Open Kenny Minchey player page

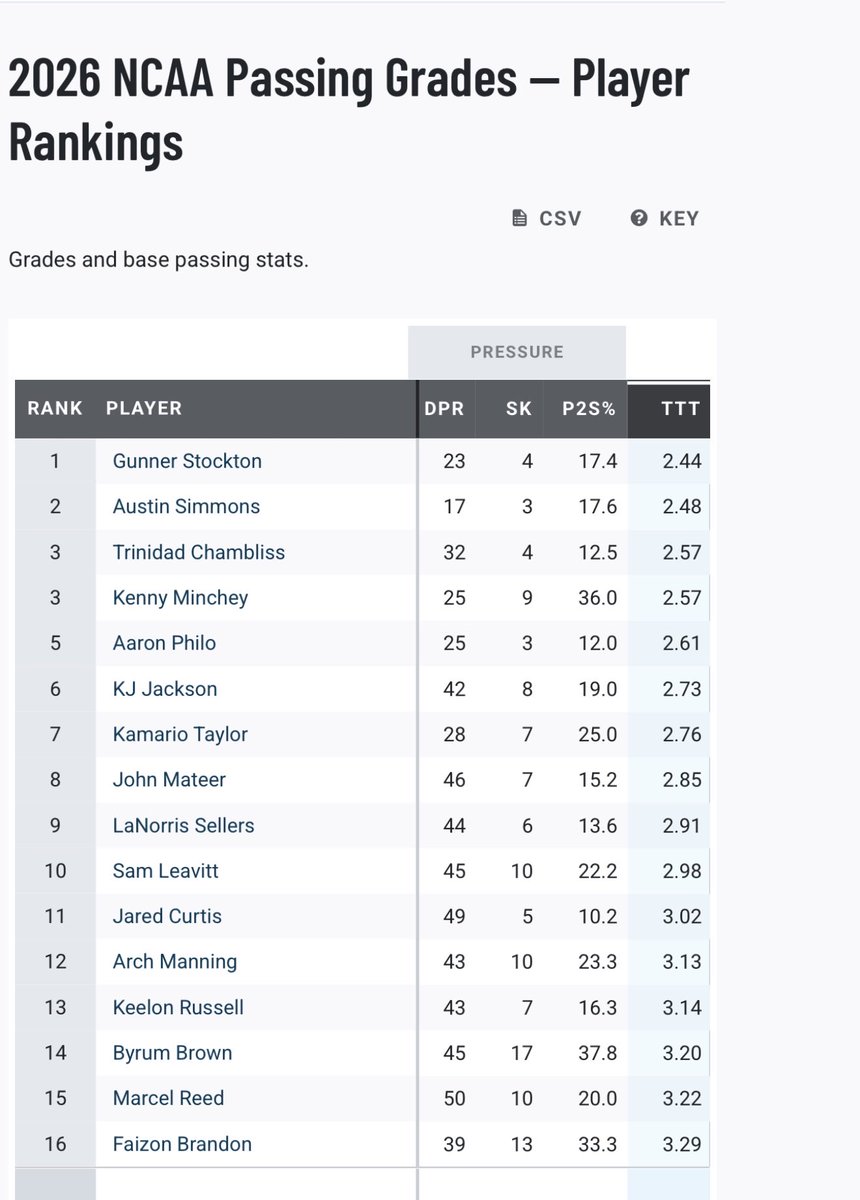coord(180,598)
